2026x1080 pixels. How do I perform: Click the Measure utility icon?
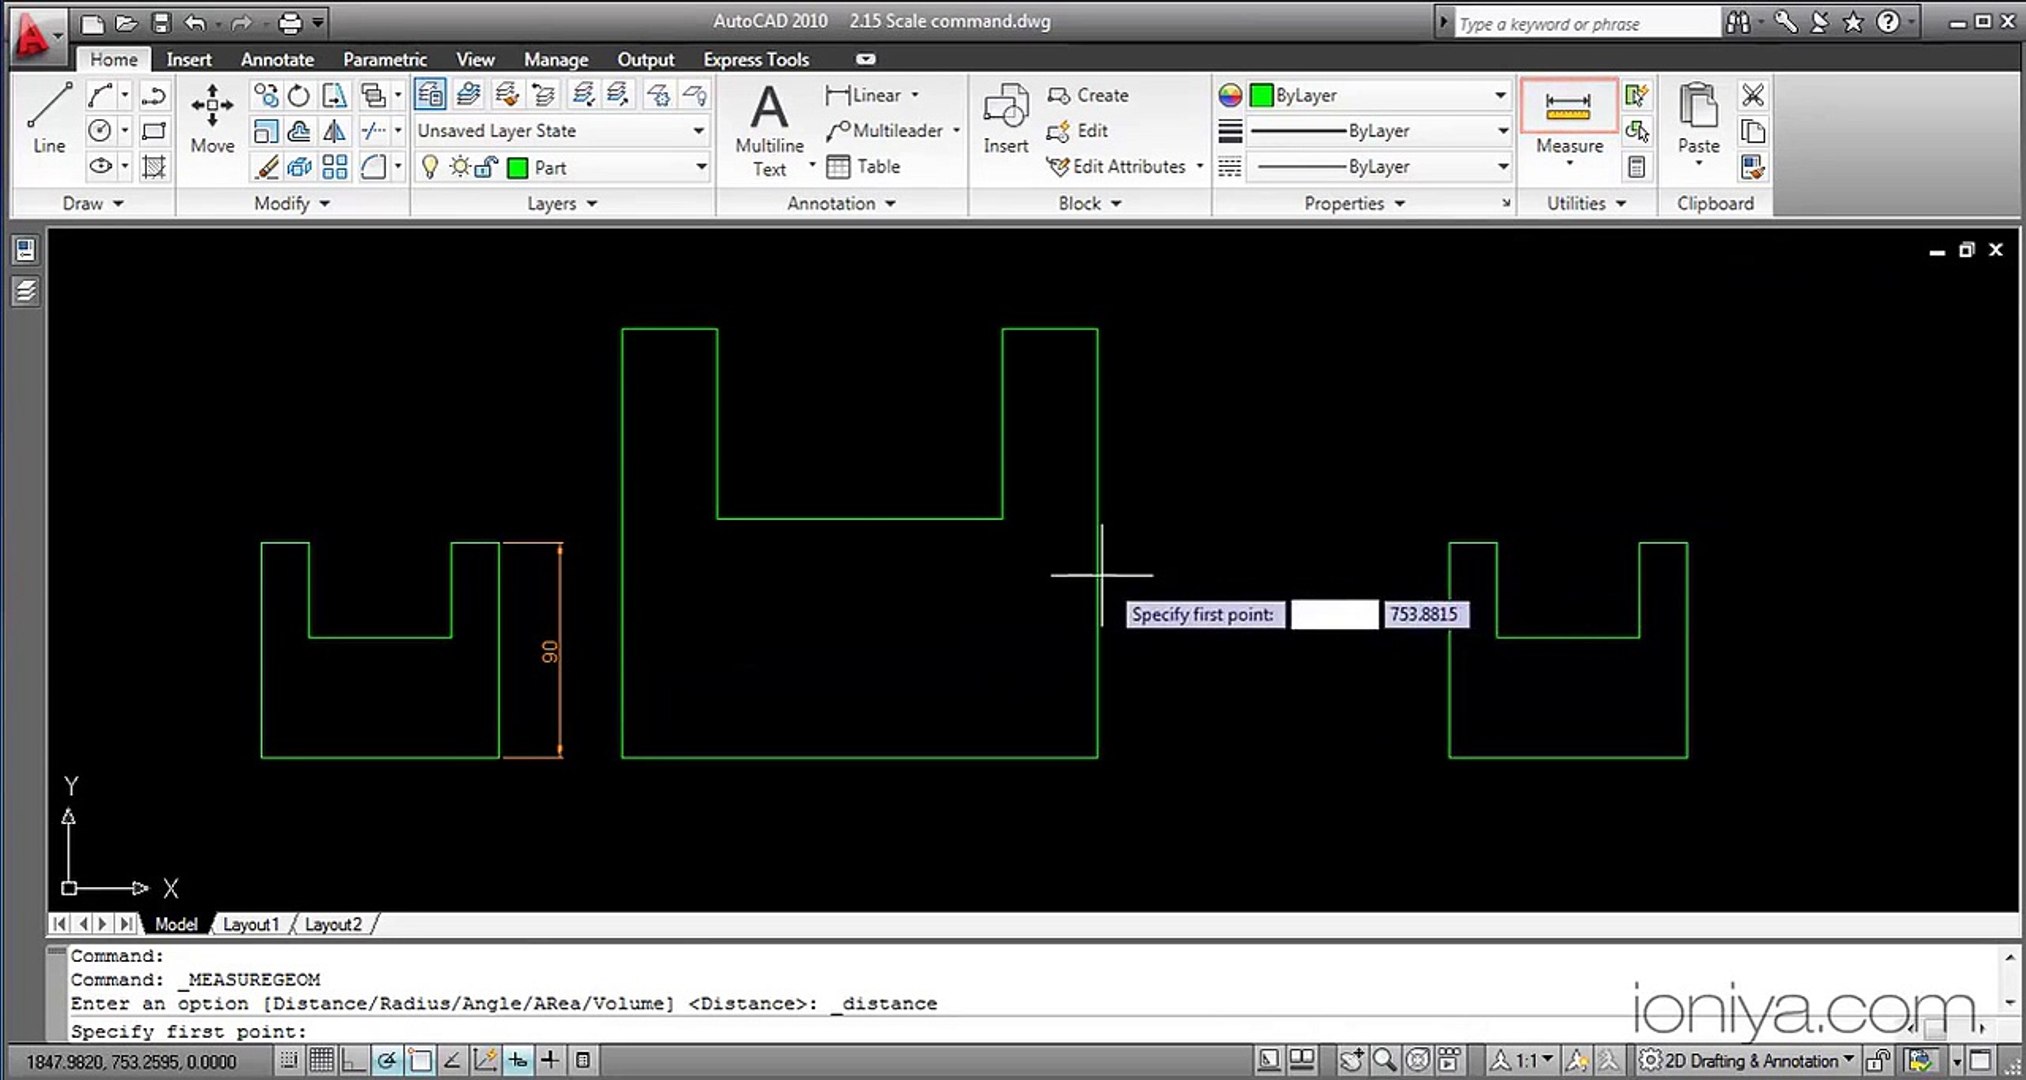tap(1568, 106)
